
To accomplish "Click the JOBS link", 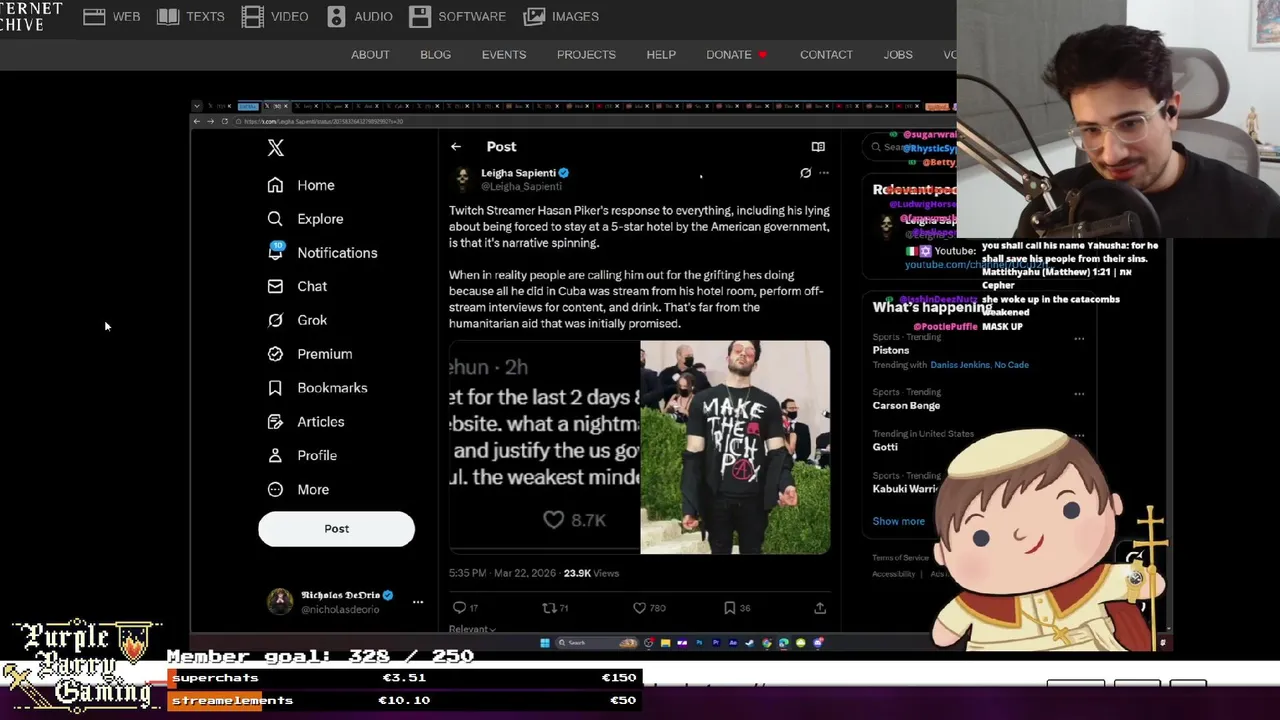I will coord(898,55).
